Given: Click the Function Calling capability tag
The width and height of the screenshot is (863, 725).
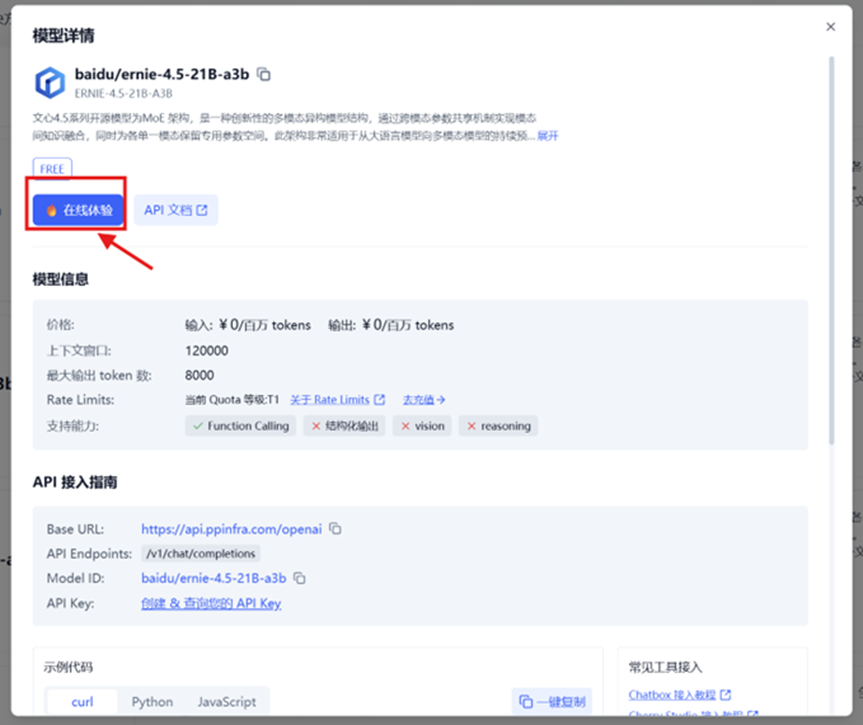Looking at the screenshot, I should click(241, 426).
